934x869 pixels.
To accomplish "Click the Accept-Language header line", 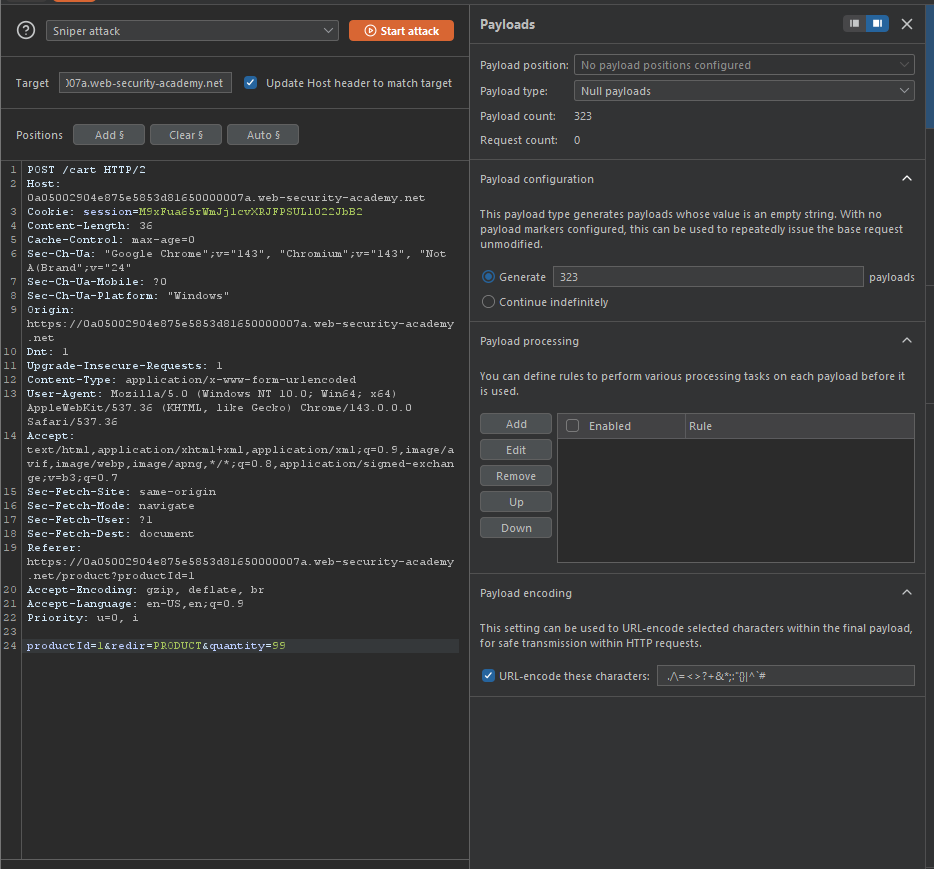I will 135,603.
